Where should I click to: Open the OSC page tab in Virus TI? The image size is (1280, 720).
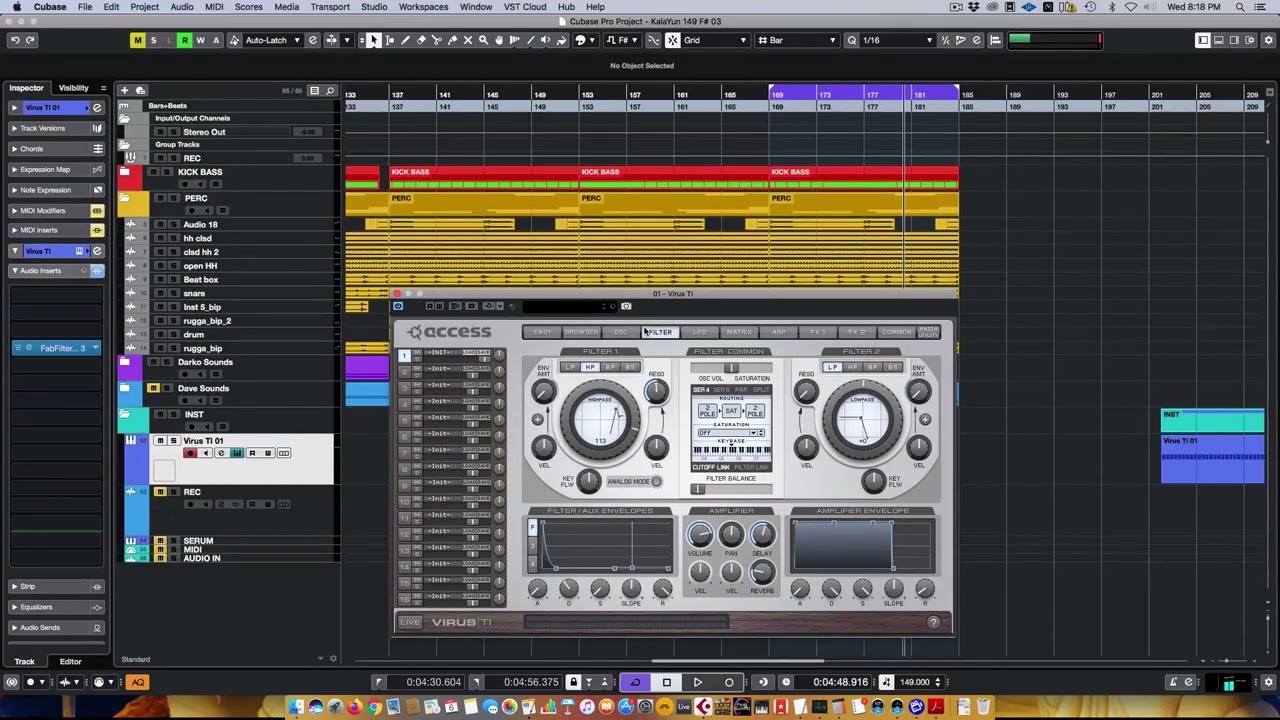point(621,332)
